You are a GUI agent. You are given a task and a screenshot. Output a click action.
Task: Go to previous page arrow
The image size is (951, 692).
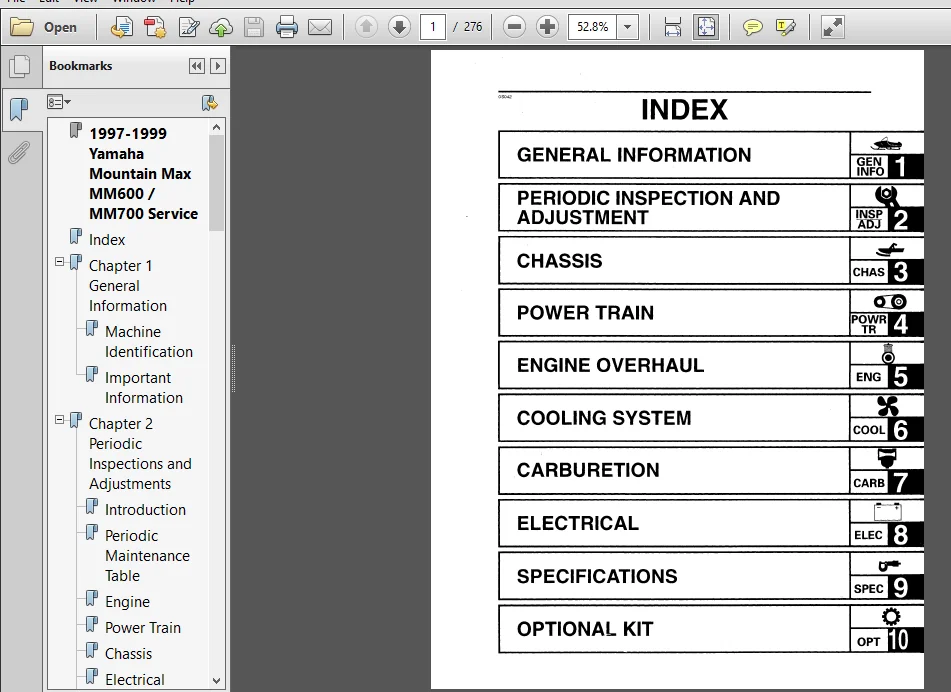(x=366, y=27)
